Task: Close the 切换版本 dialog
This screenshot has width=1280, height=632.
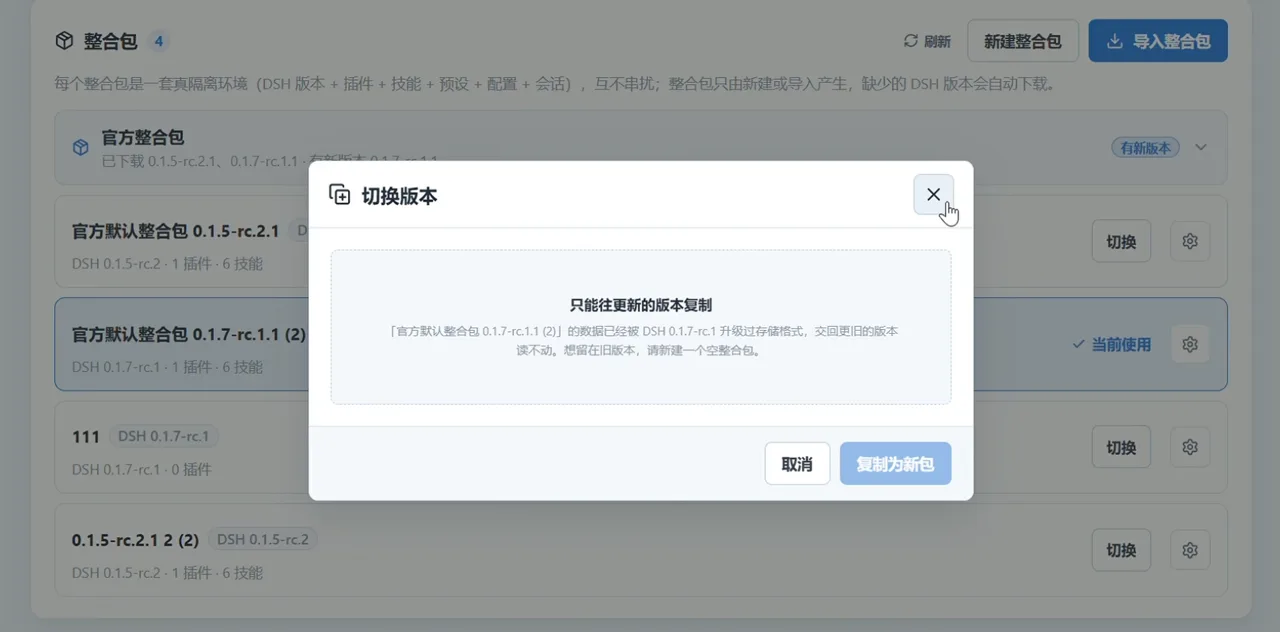Action: [933, 195]
